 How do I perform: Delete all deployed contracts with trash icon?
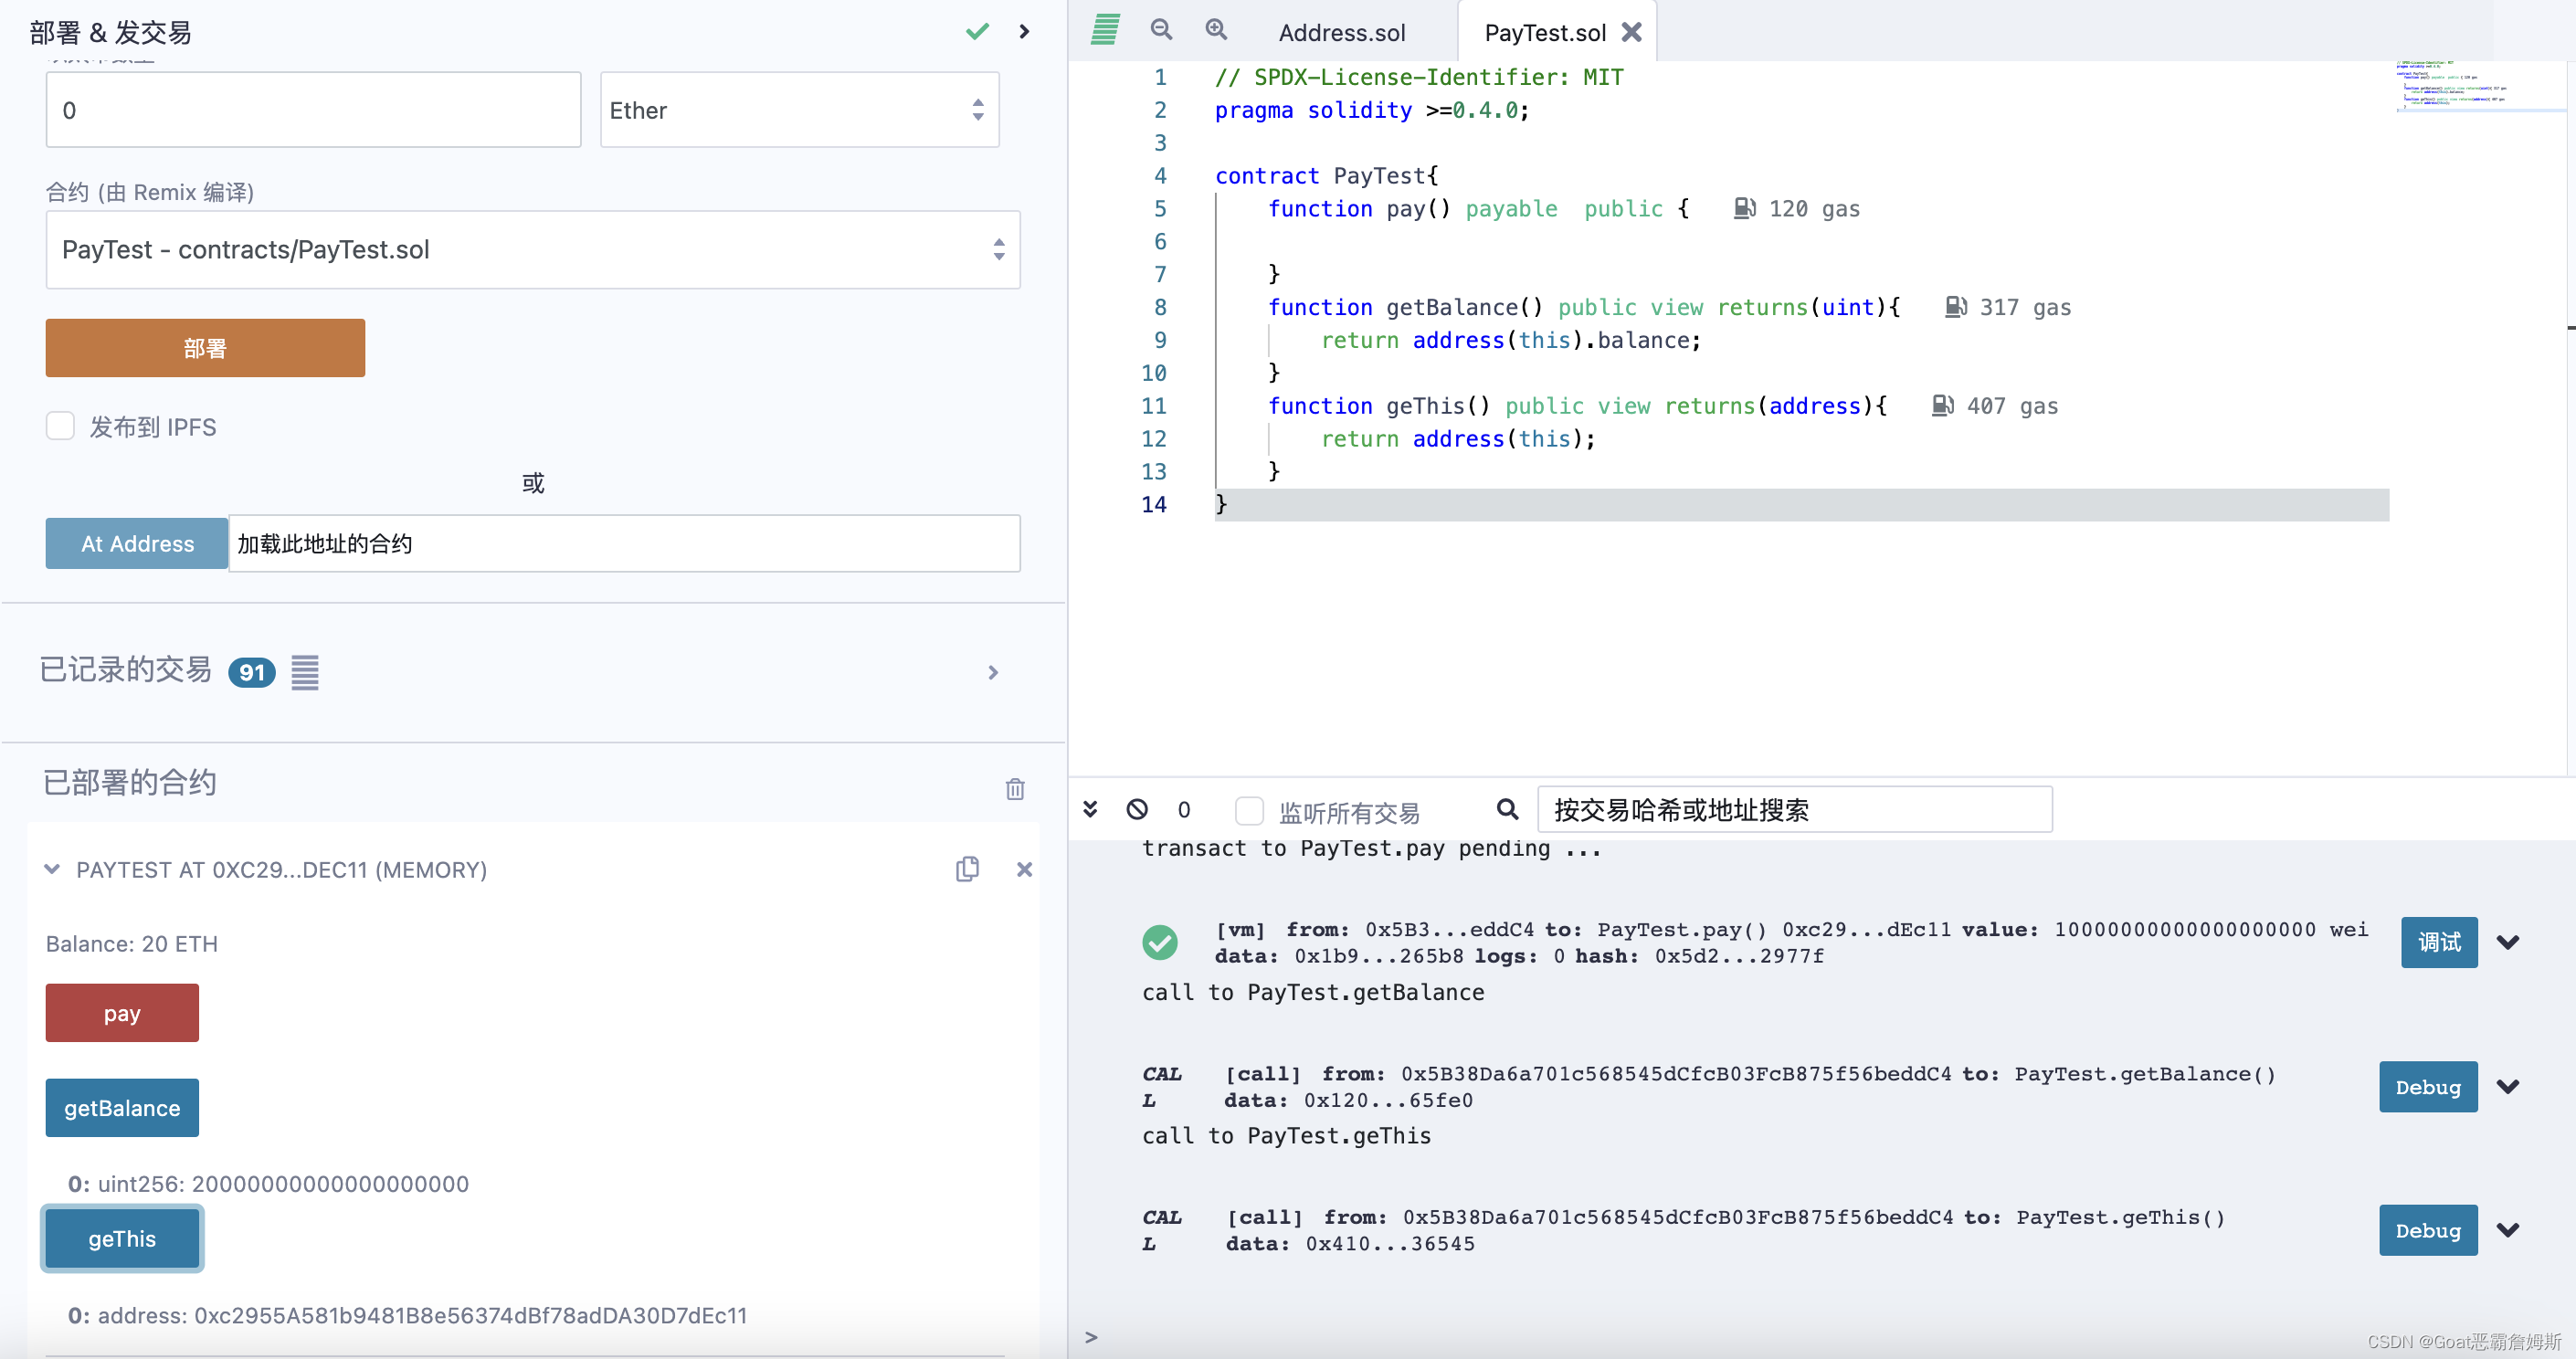point(1015,789)
